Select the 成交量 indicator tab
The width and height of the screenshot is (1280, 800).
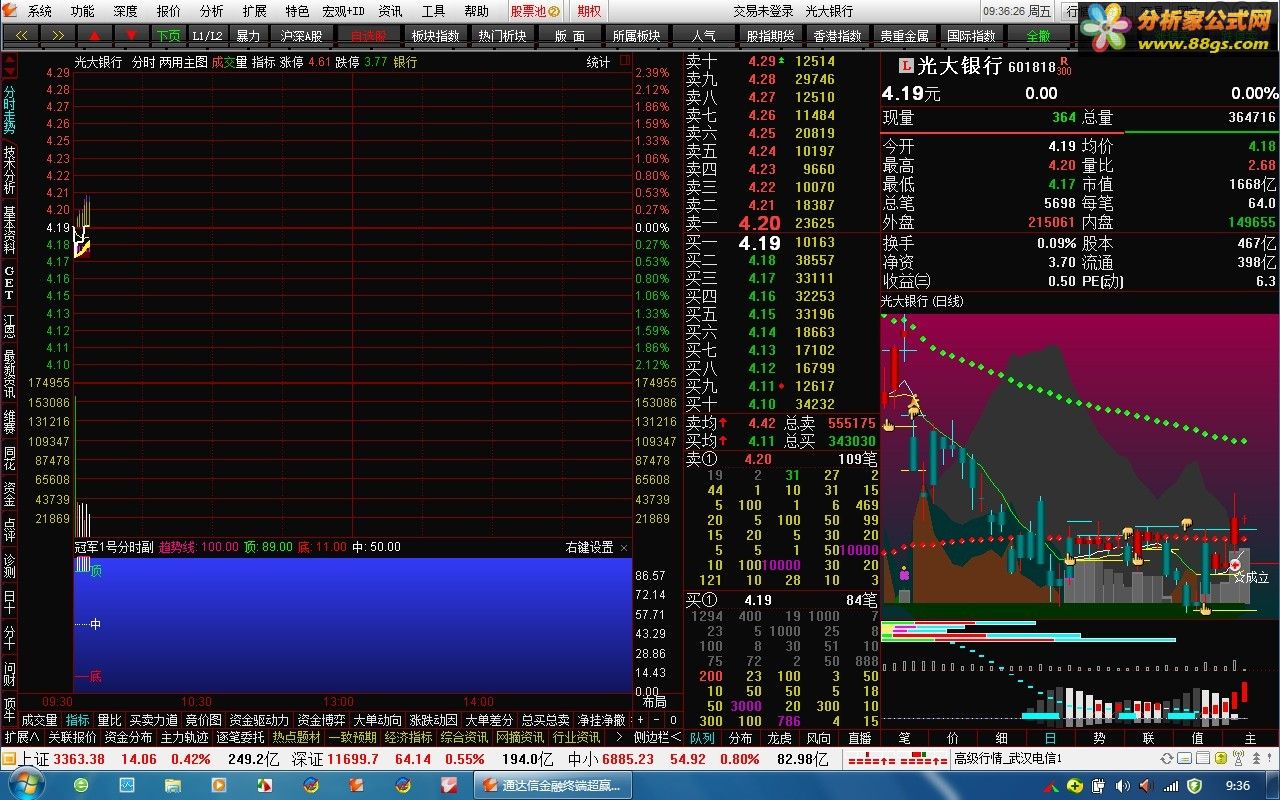(39, 720)
